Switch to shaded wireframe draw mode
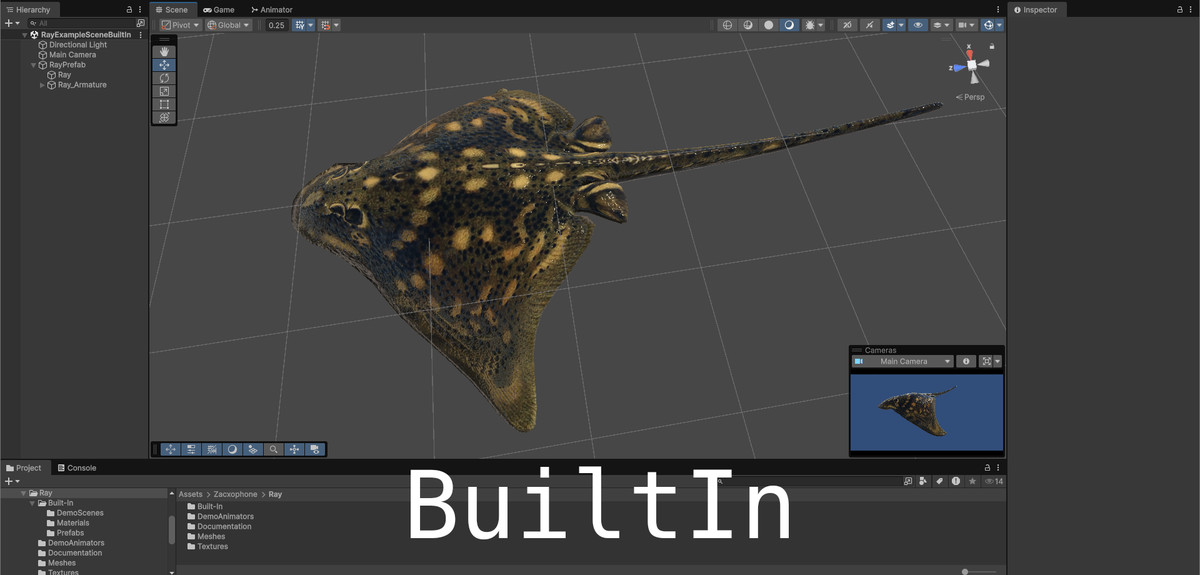 click(748, 25)
